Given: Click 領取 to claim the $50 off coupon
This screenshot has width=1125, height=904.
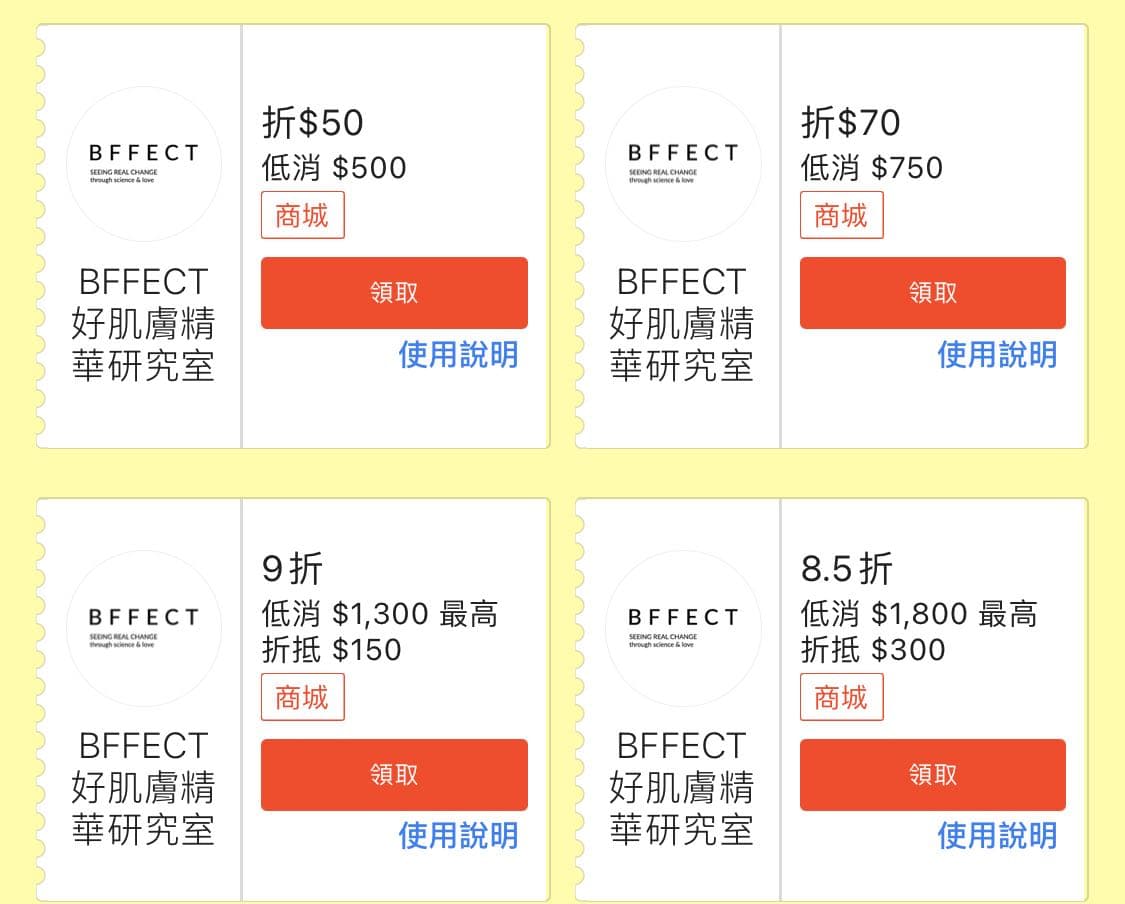Looking at the screenshot, I should 394,292.
